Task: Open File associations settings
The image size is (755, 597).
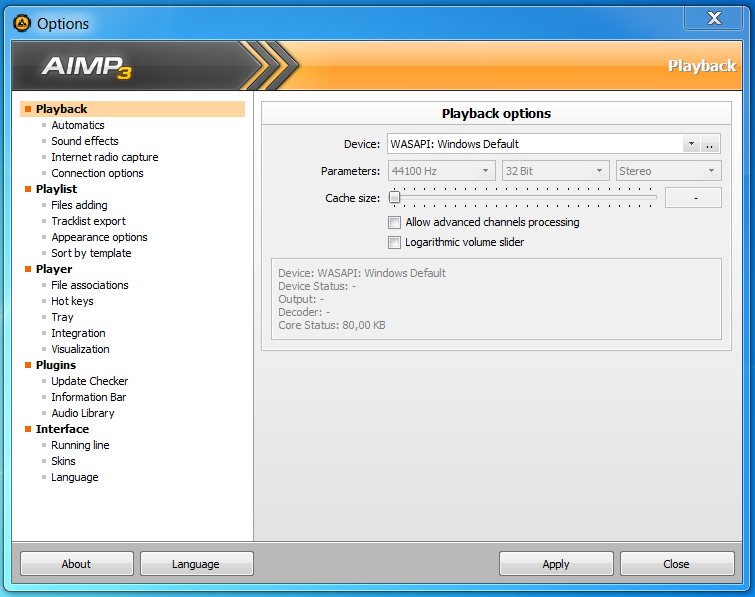Action: tap(90, 285)
